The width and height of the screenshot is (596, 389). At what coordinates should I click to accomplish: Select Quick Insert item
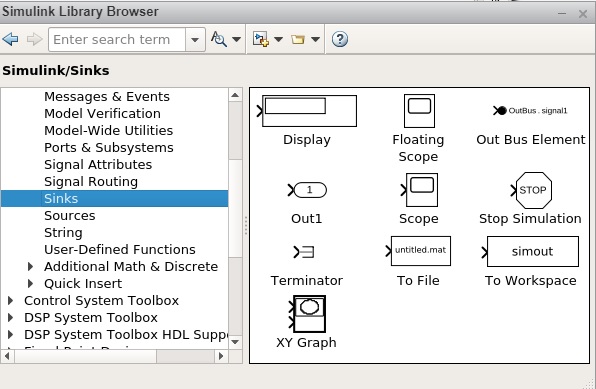tap(83, 284)
